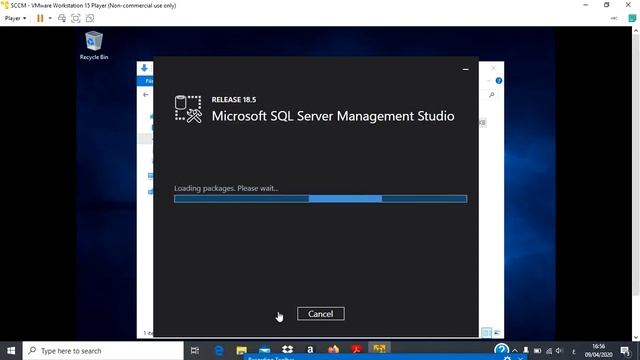Switch VMware to Unity mode
Image resolution: width=640 pixels, height=360 pixels.
[90, 18]
